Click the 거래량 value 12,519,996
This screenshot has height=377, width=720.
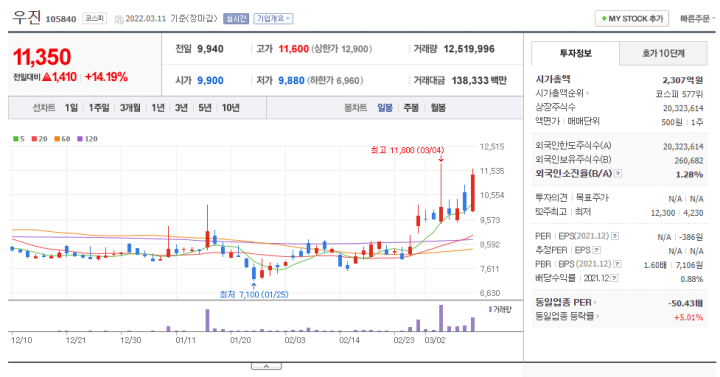469,49
